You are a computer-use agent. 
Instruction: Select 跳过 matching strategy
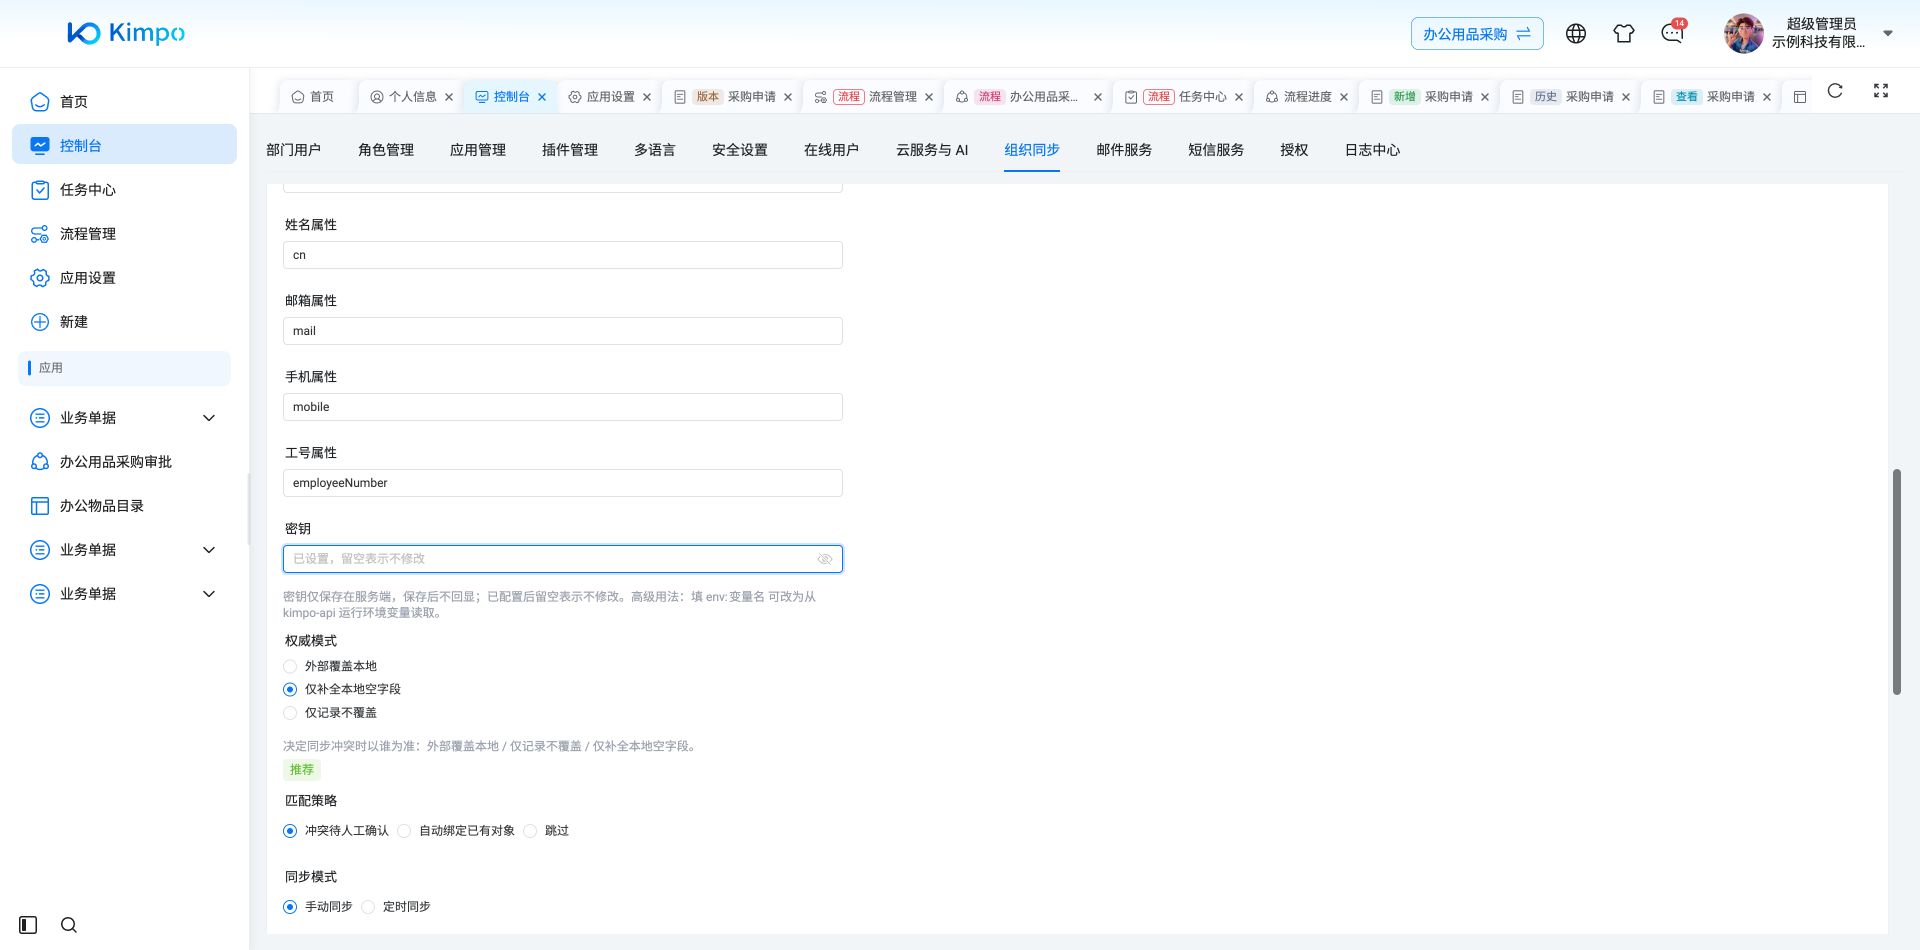[530, 831]
